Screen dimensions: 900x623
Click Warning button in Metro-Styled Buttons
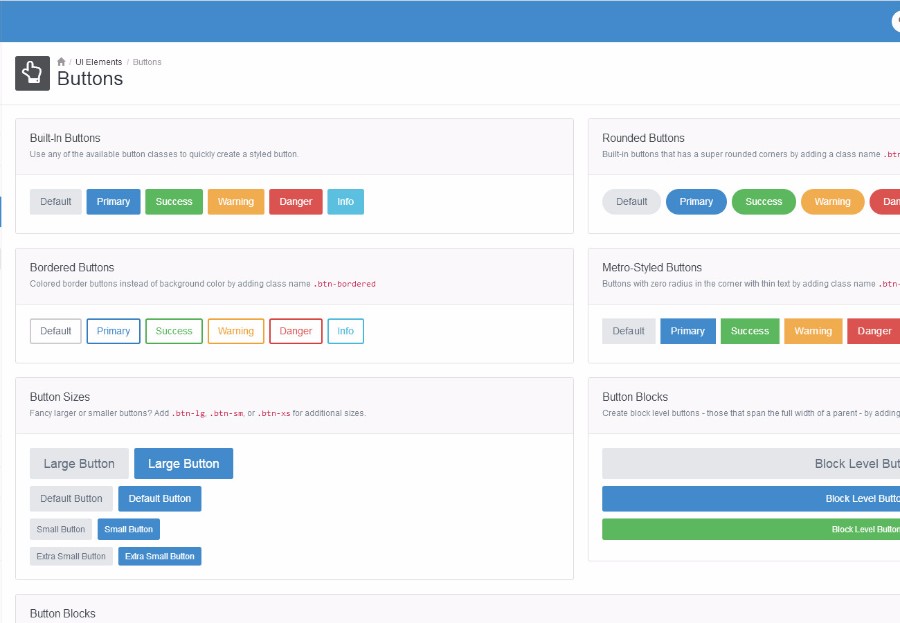click(813, 331)
